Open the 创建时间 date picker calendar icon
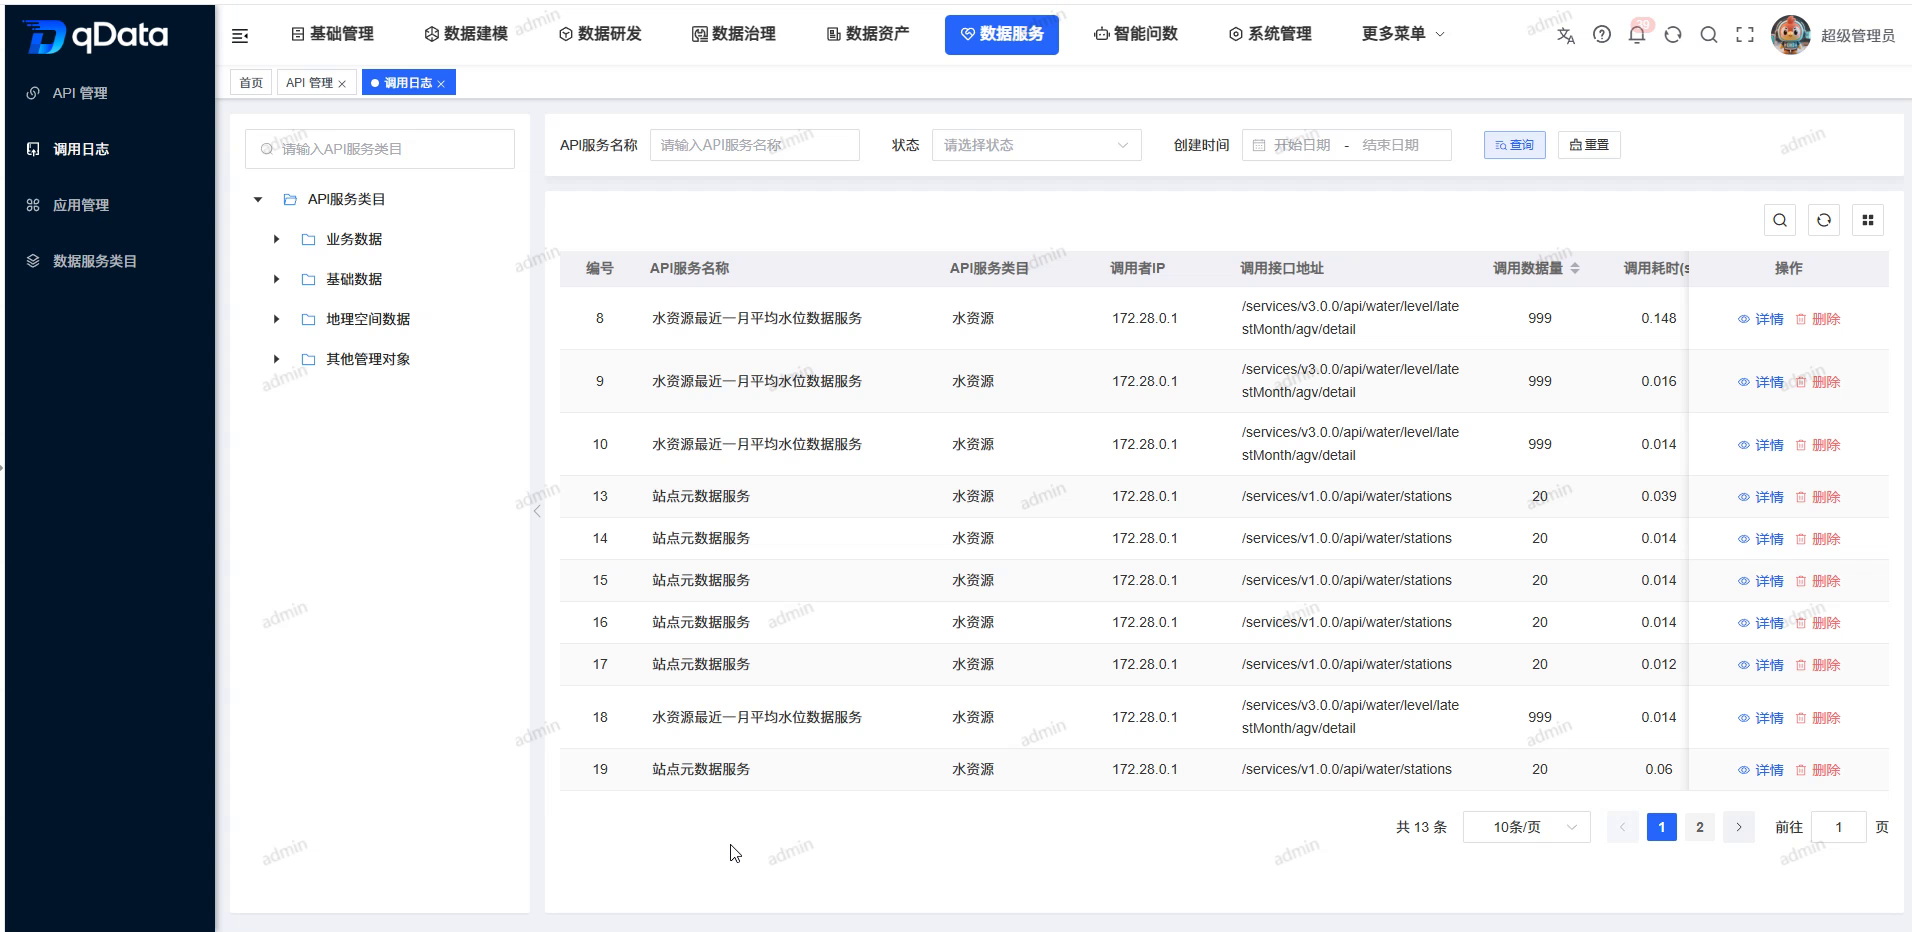Viewport: 1912px width, 932px height. (x=1259, y=145)
